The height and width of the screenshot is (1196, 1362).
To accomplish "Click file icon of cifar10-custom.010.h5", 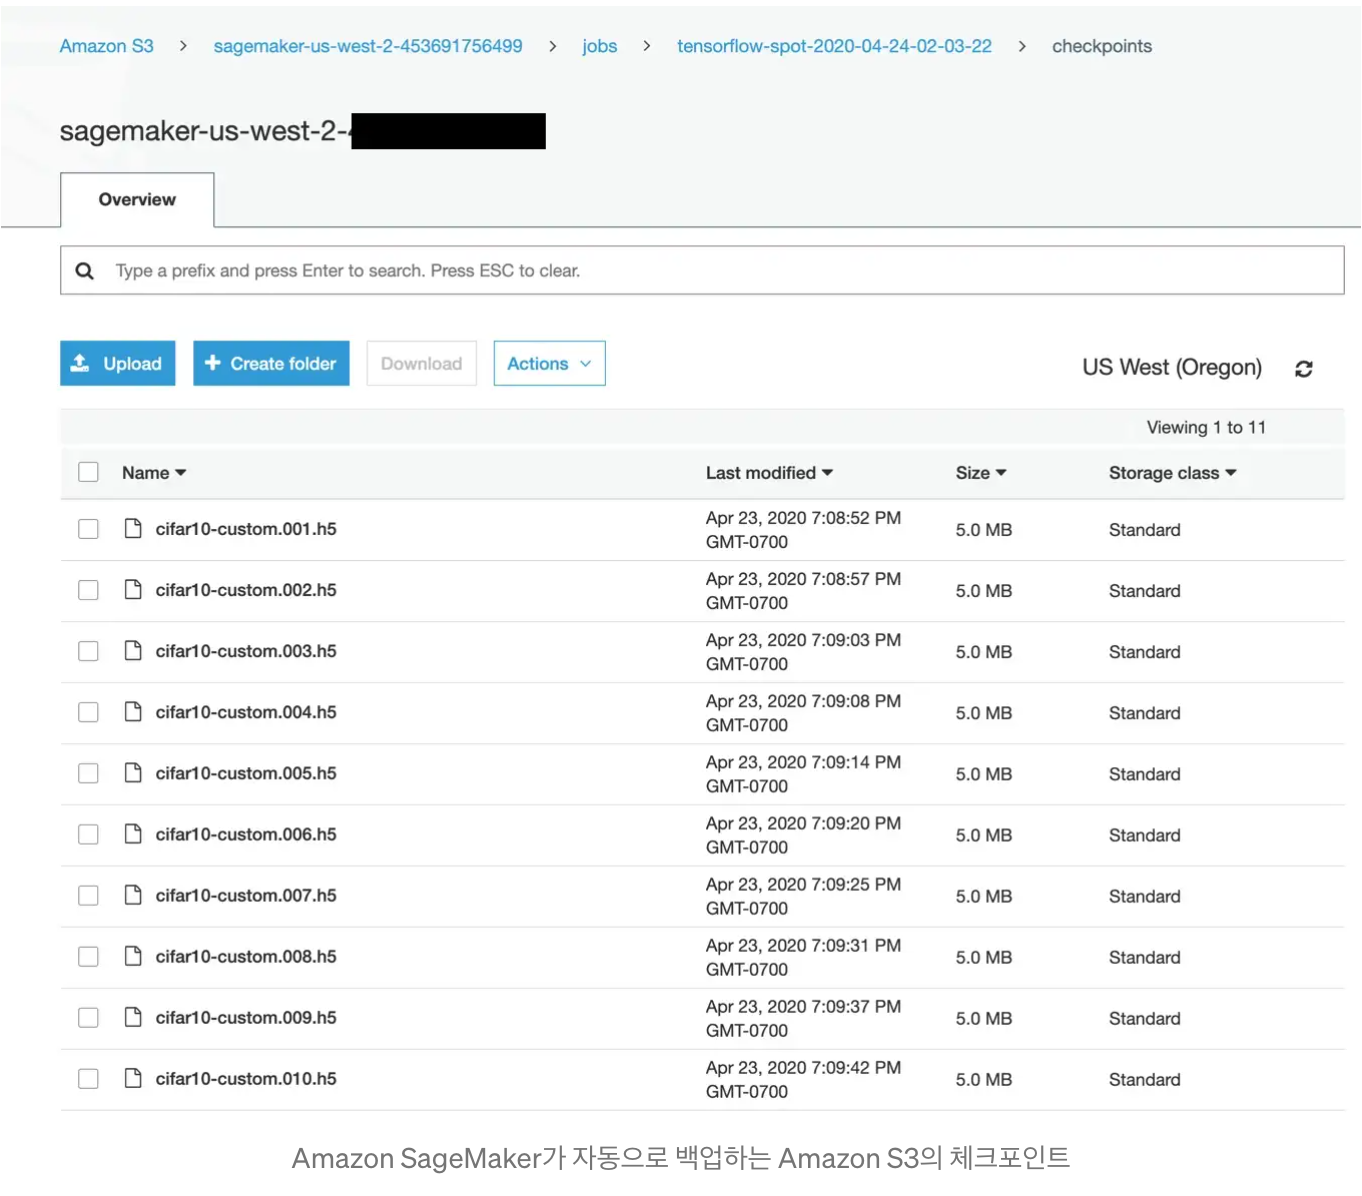I will coord(133,1077).
